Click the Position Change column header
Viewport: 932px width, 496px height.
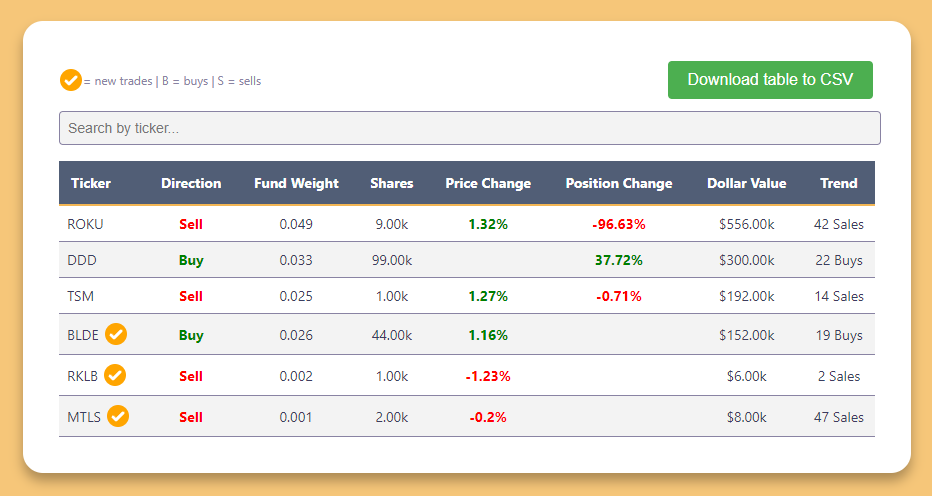pyautogui.click(x=619, y=183)
